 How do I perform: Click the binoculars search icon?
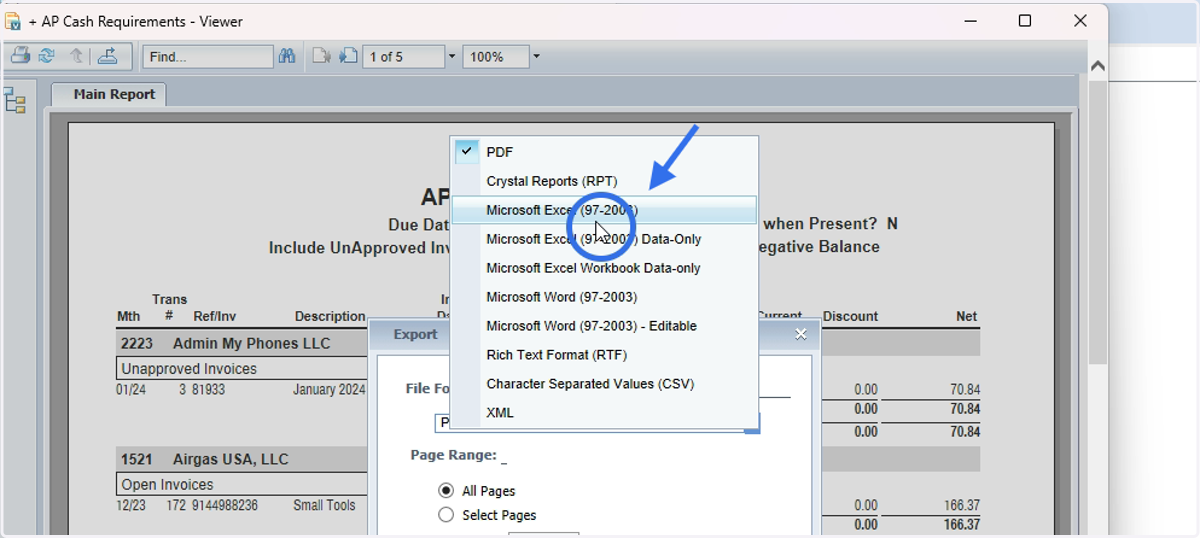pyautogui.click(x=287, y=56)
